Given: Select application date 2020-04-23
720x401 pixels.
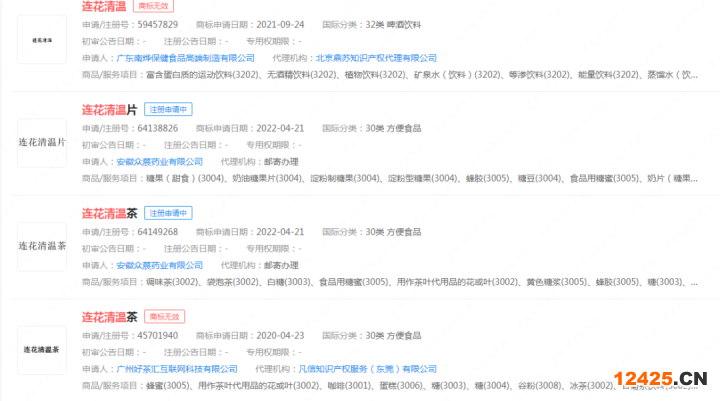Looking at the screenshot, I should pos(280,336).
